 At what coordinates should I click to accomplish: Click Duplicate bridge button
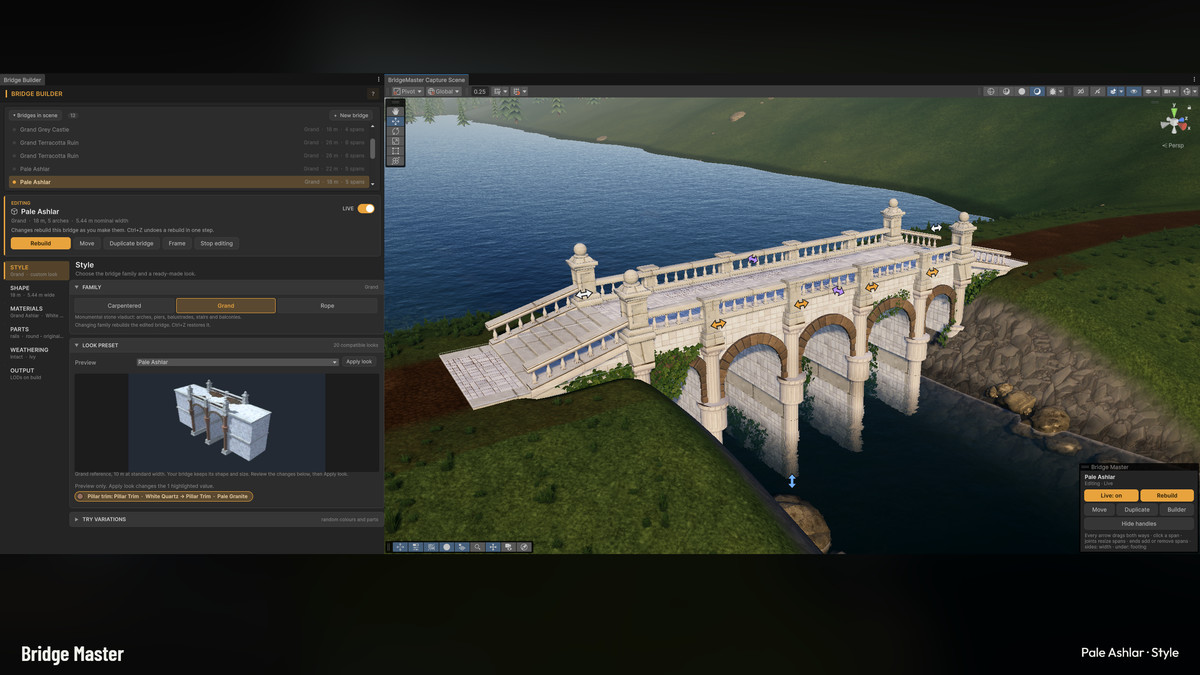(x=131, y=243)
